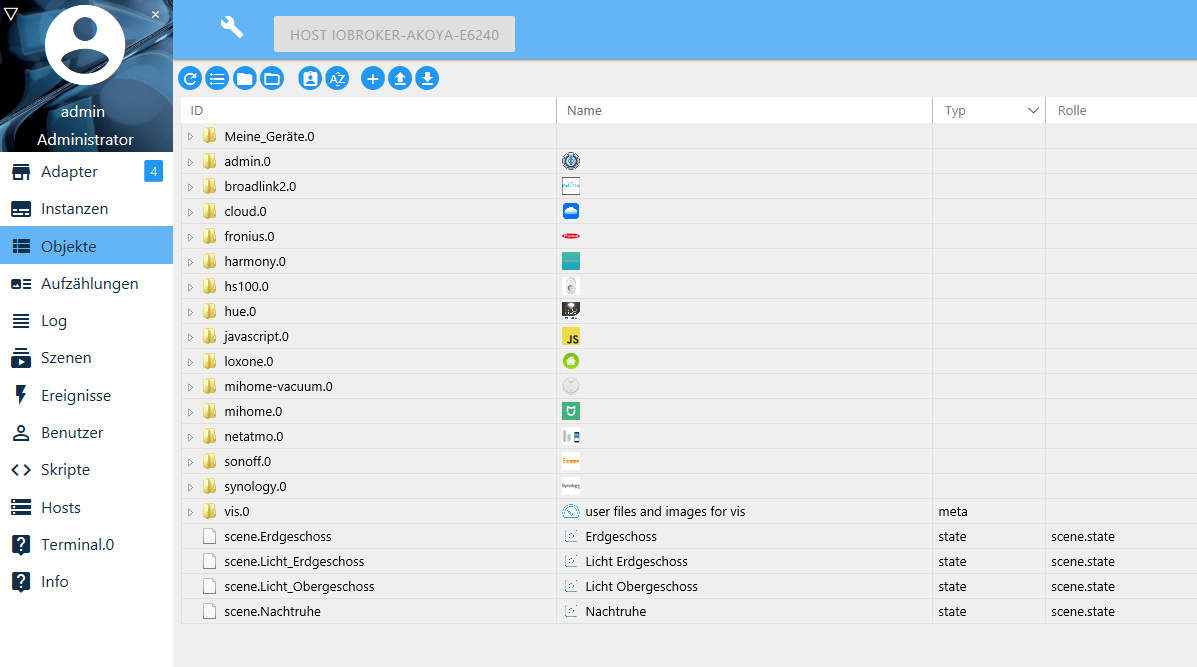Open Terminal.0 in sidebar
1197x667 pixels.
click(86, 545)
